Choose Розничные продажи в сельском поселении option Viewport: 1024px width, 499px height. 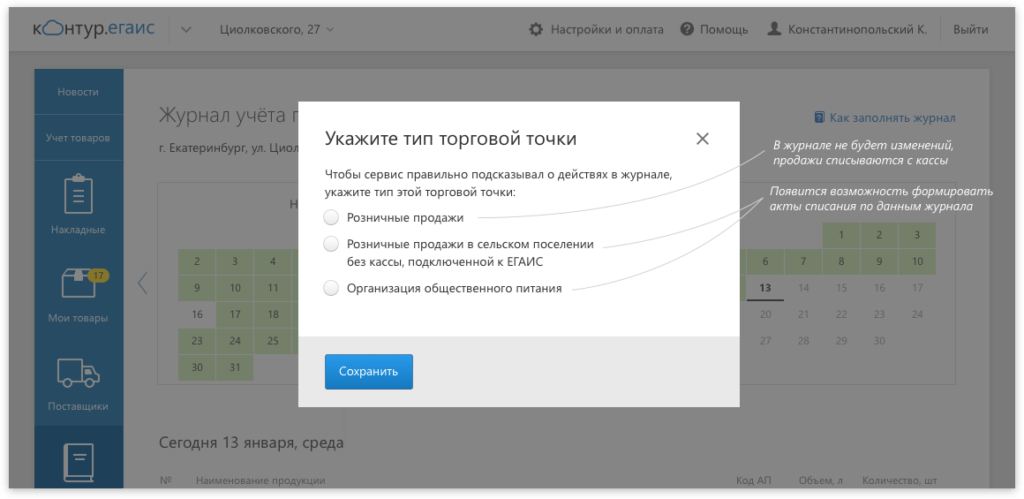[x=332, y=245]
